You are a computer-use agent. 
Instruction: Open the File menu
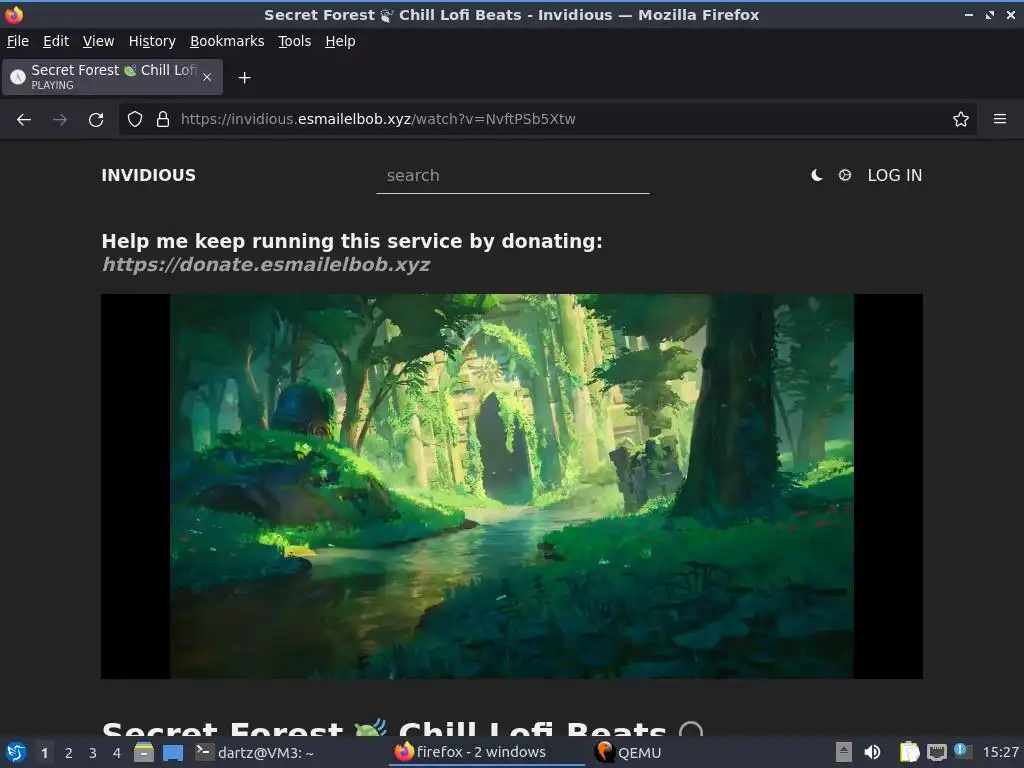pos(18,41)
